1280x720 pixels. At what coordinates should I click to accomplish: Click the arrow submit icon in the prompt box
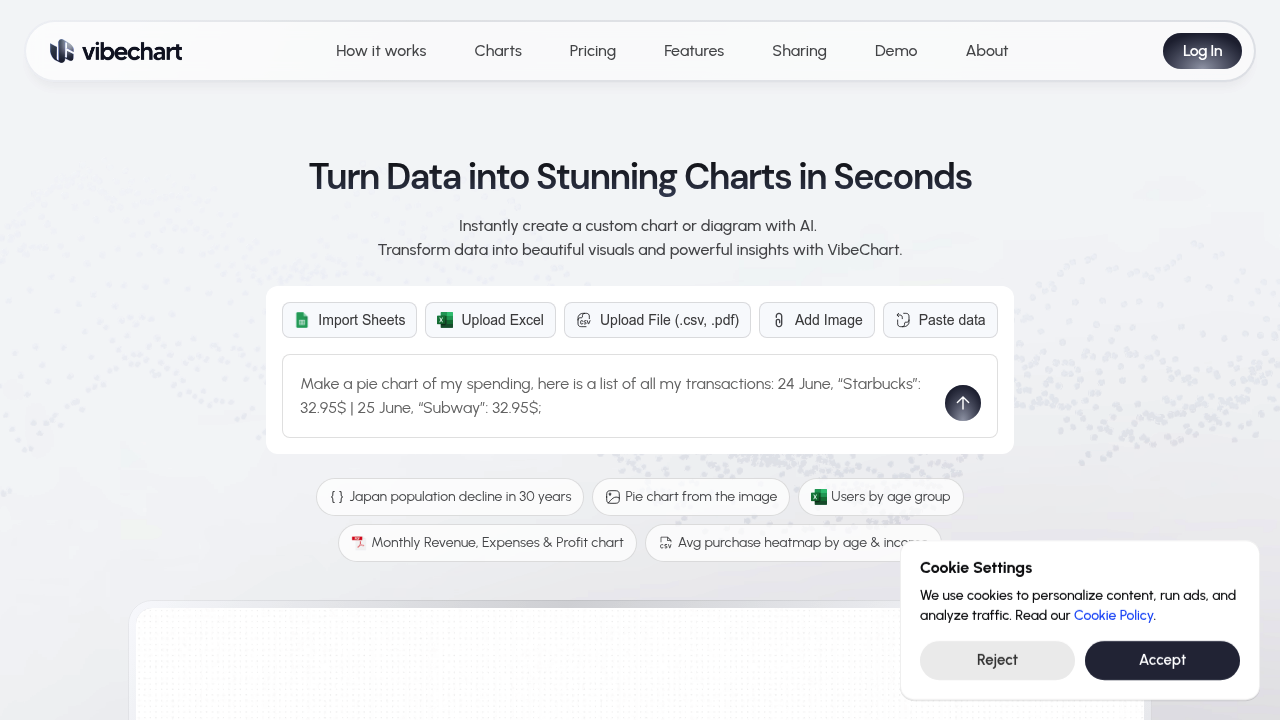pyautogui.click(x=962, y=403)
